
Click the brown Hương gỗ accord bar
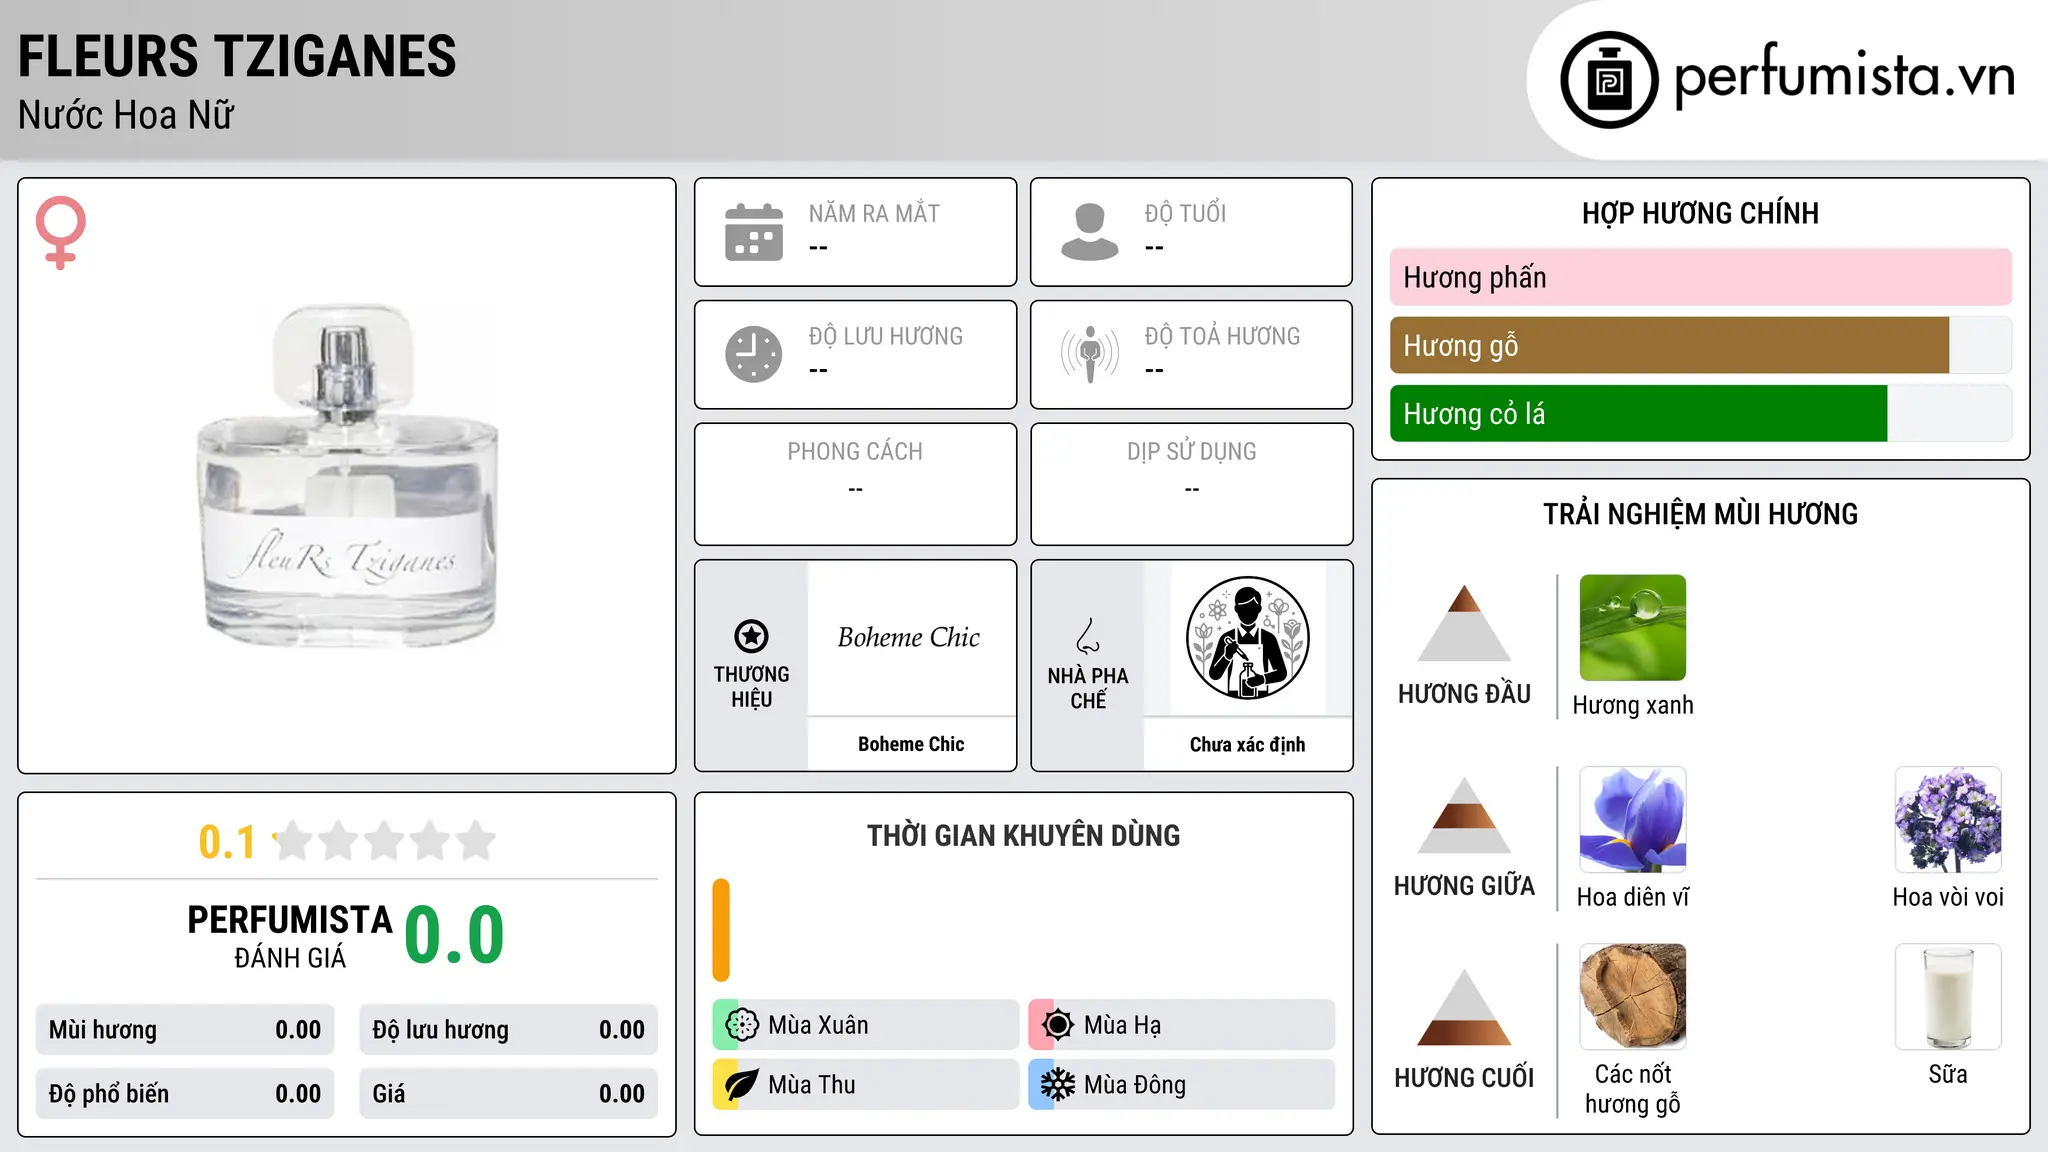(1670, 345)
